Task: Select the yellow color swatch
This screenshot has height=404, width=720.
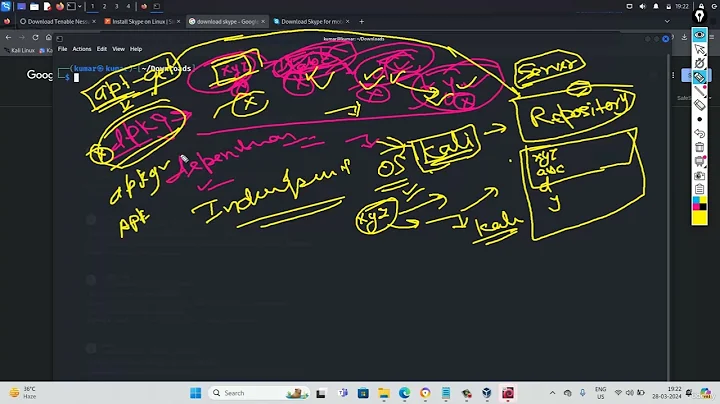Action: pos(699,218)
